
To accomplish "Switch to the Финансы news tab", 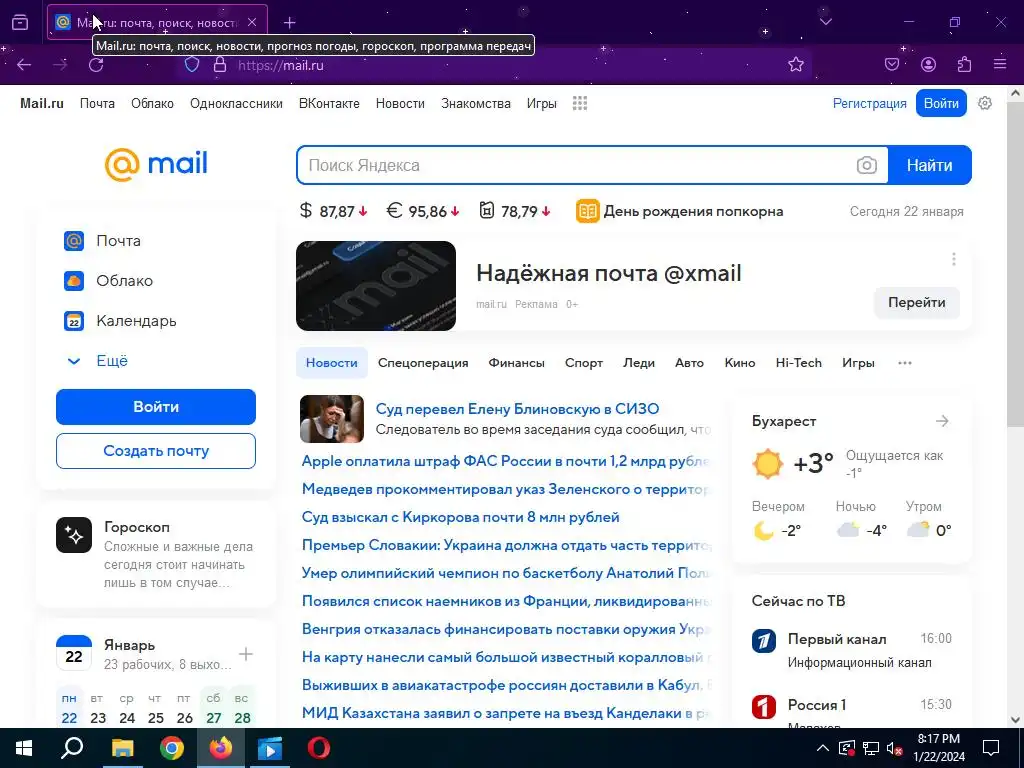I will [x=517, y=363].
